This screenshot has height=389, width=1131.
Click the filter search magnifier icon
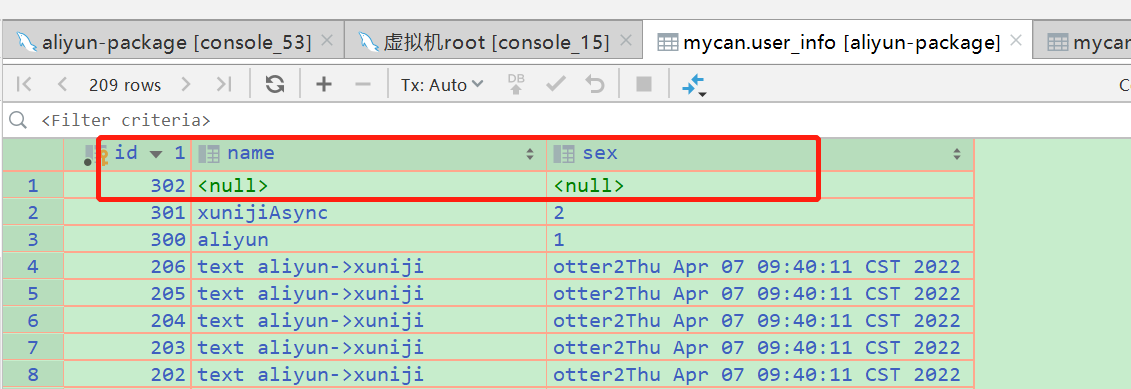tap(18, 120)
